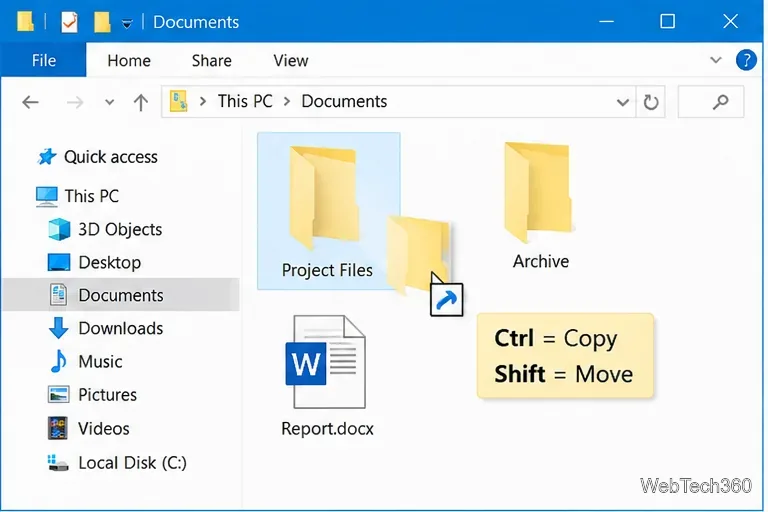This screenshot has height=512, width=768.
Task: Click the Archive name label
Action: (541, 261)
